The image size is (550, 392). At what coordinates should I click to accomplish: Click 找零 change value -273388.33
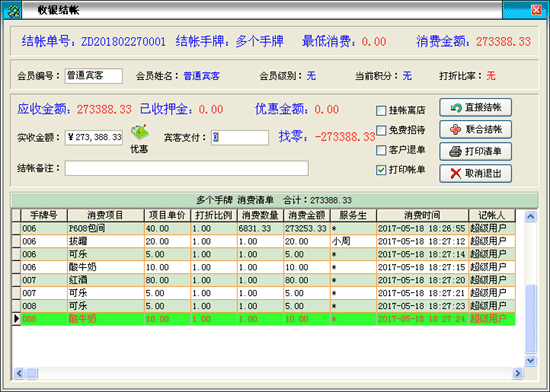coord(345,136)
